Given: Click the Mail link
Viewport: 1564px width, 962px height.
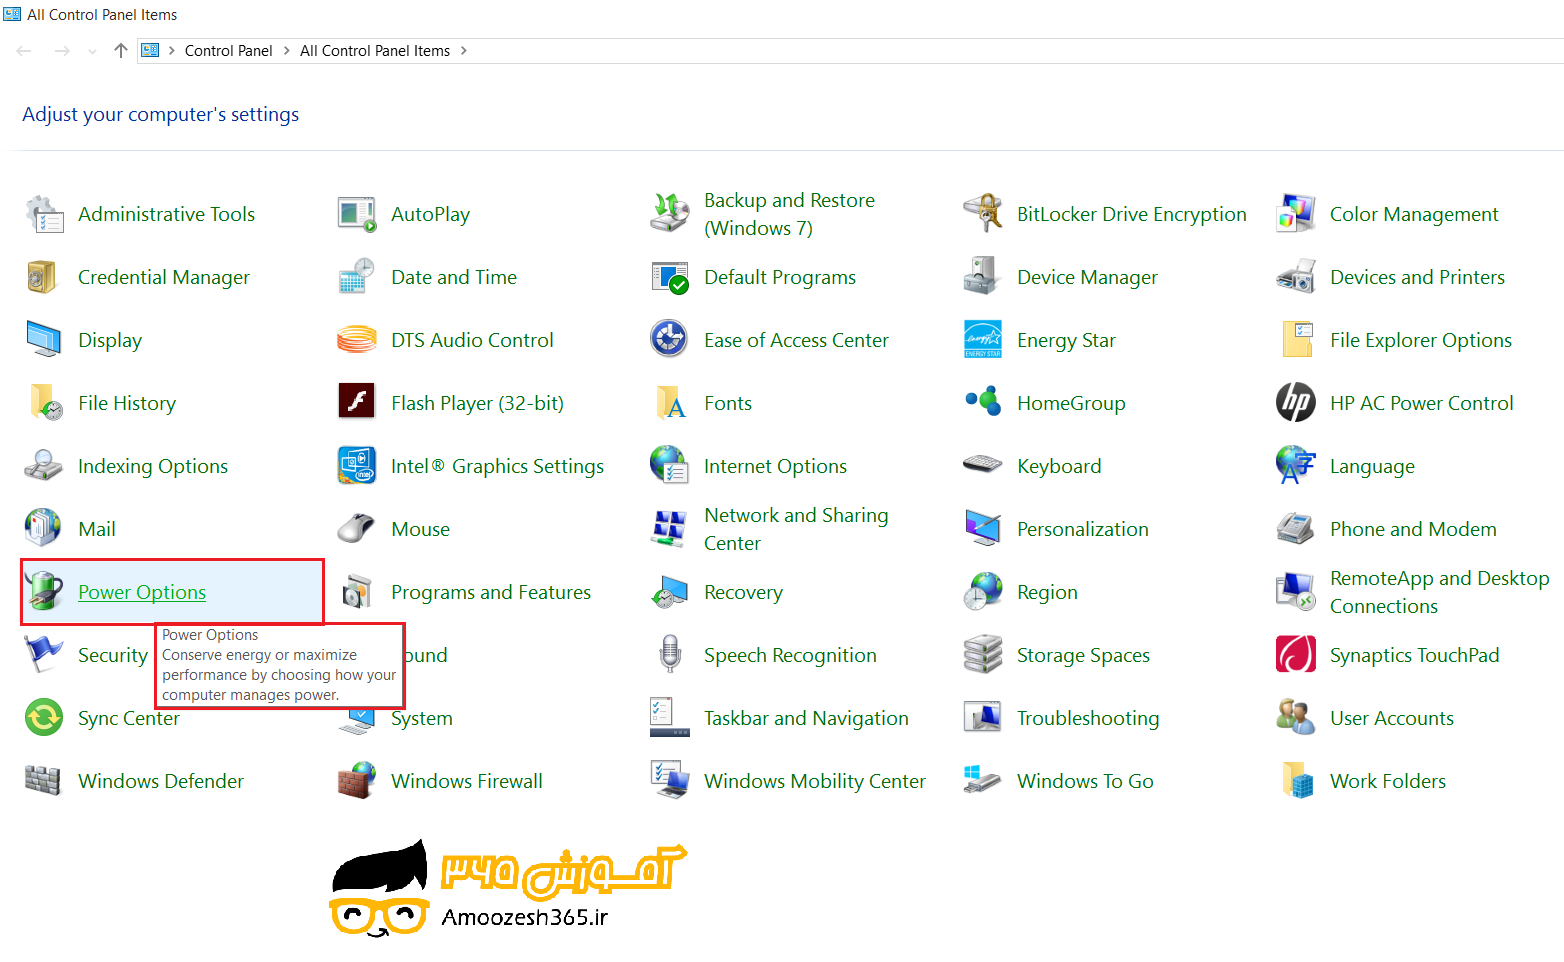Looking at the screenshot, I should 97,529.
